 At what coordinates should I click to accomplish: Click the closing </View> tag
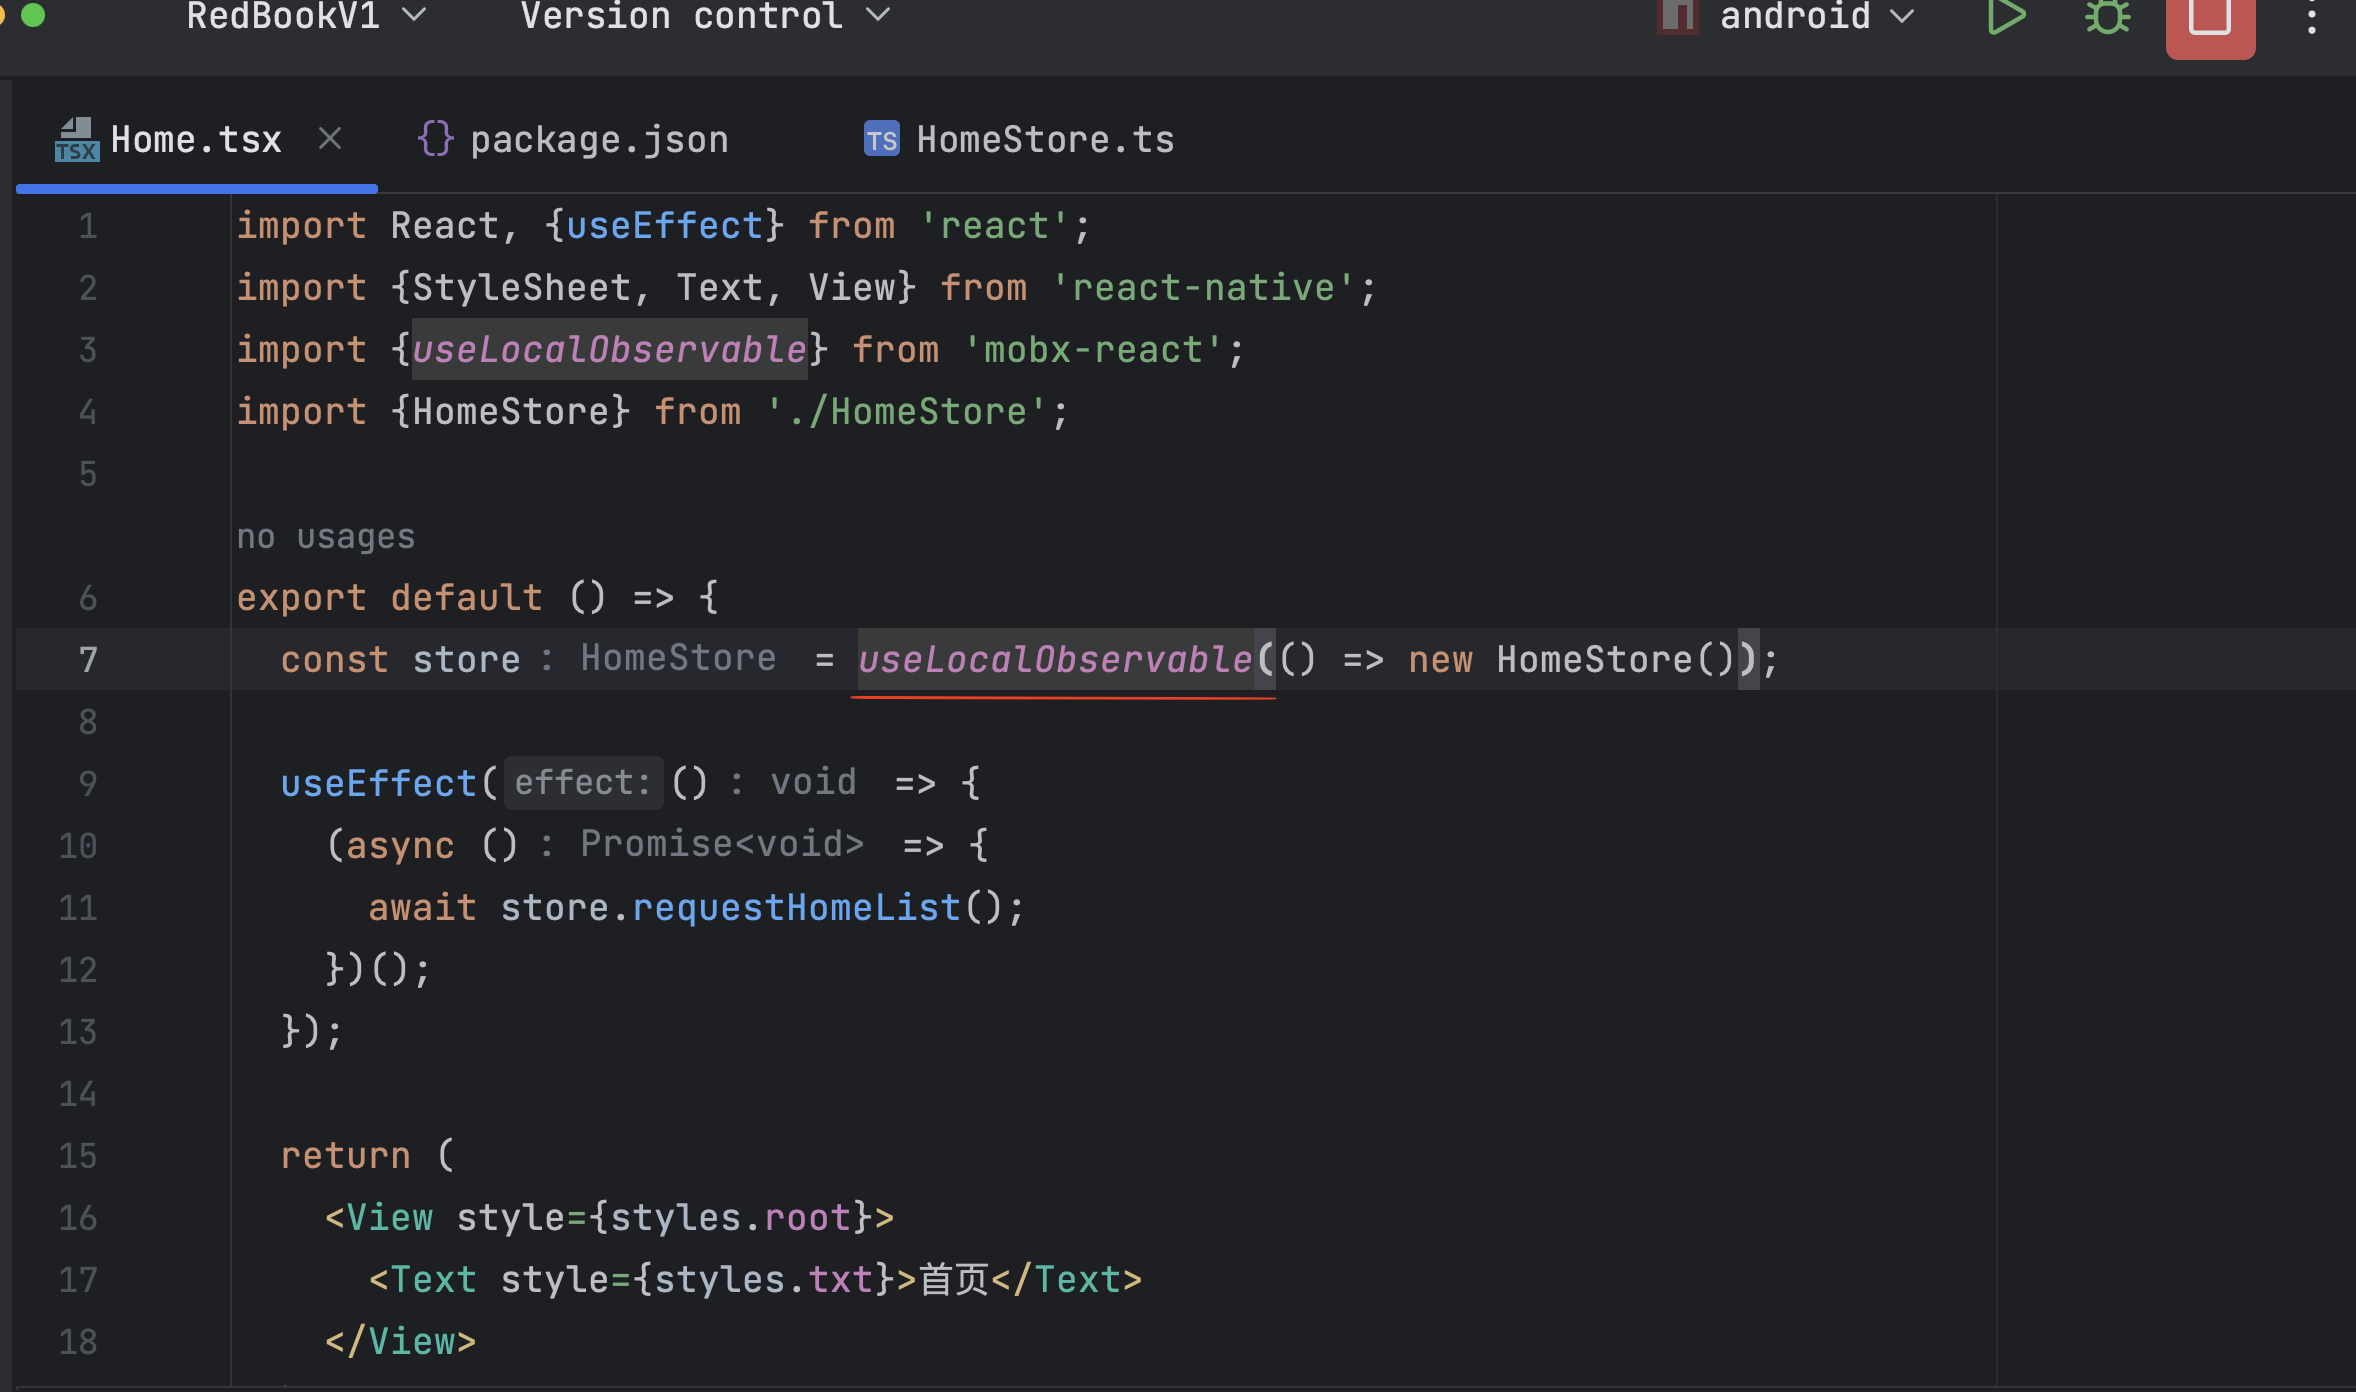(400, 1342)
